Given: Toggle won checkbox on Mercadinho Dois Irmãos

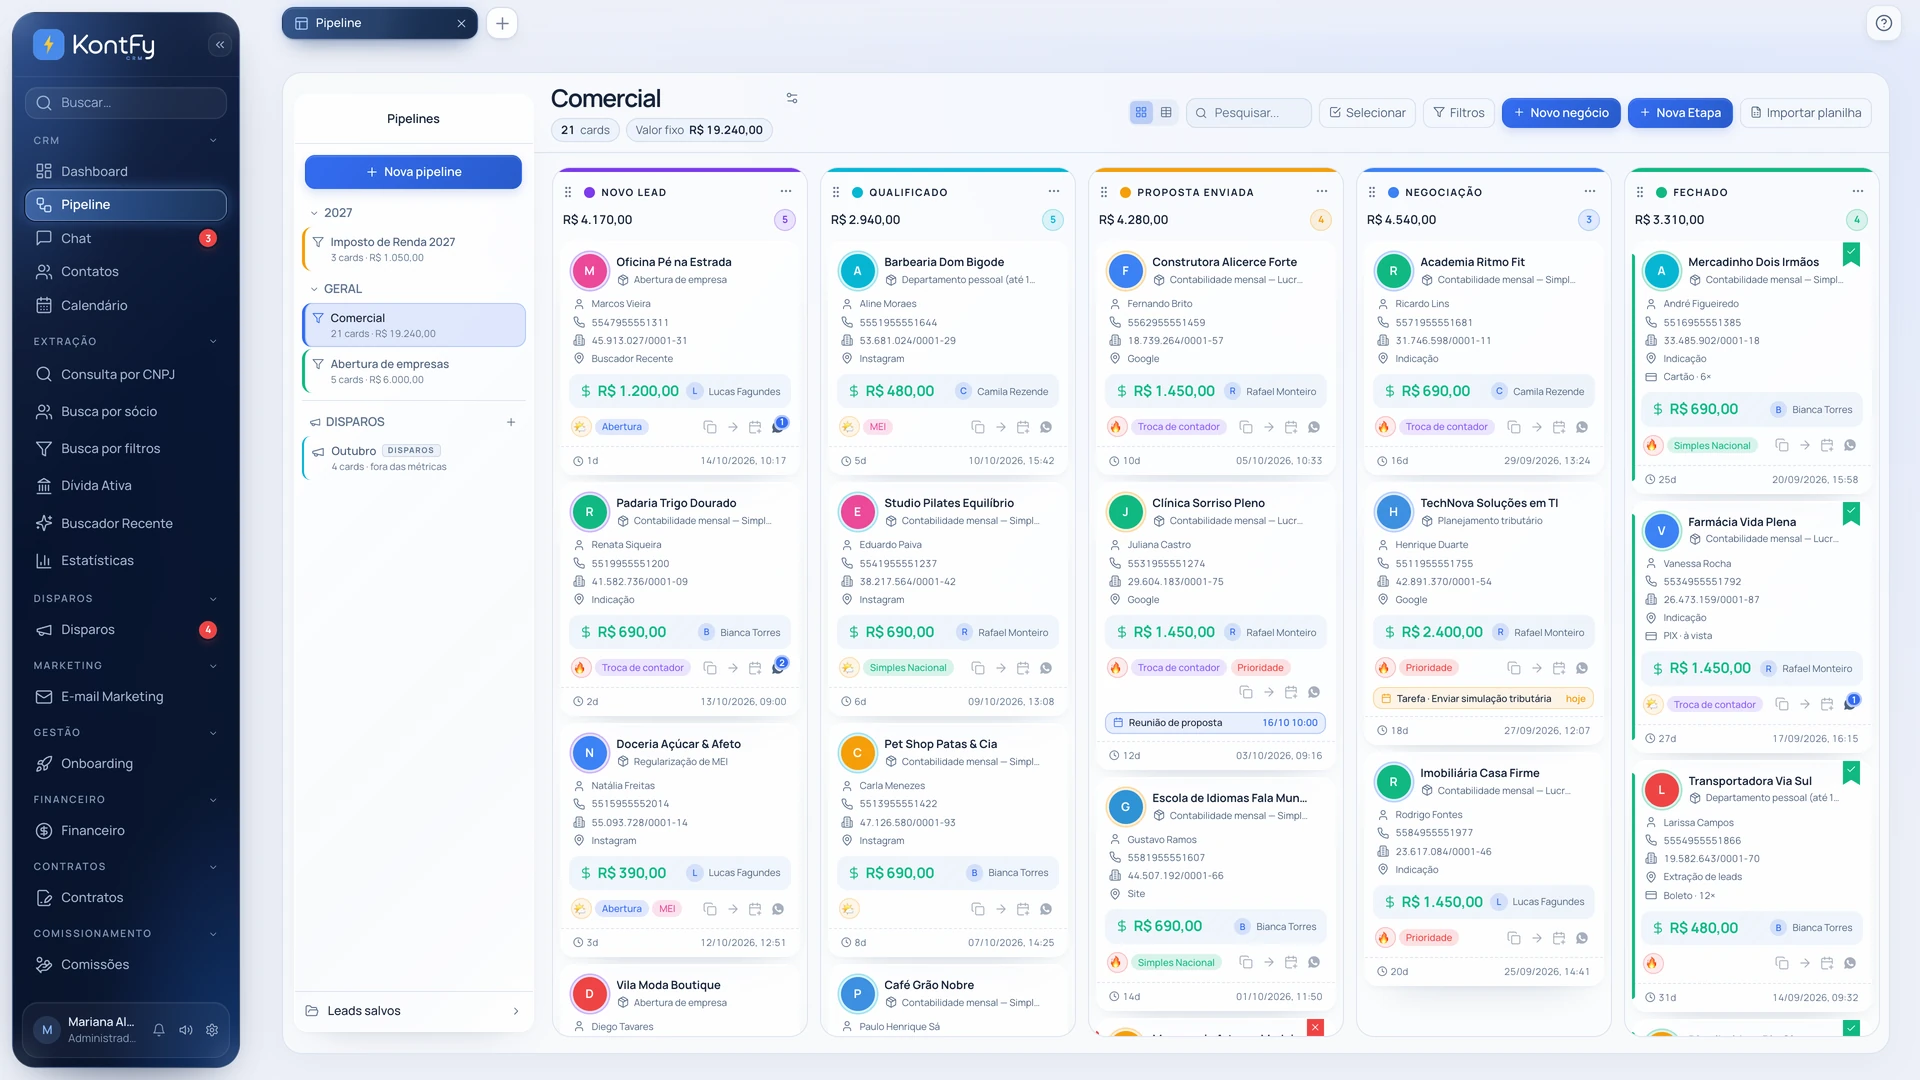Looking at the screenshot, I should [x=1851, y=254].
